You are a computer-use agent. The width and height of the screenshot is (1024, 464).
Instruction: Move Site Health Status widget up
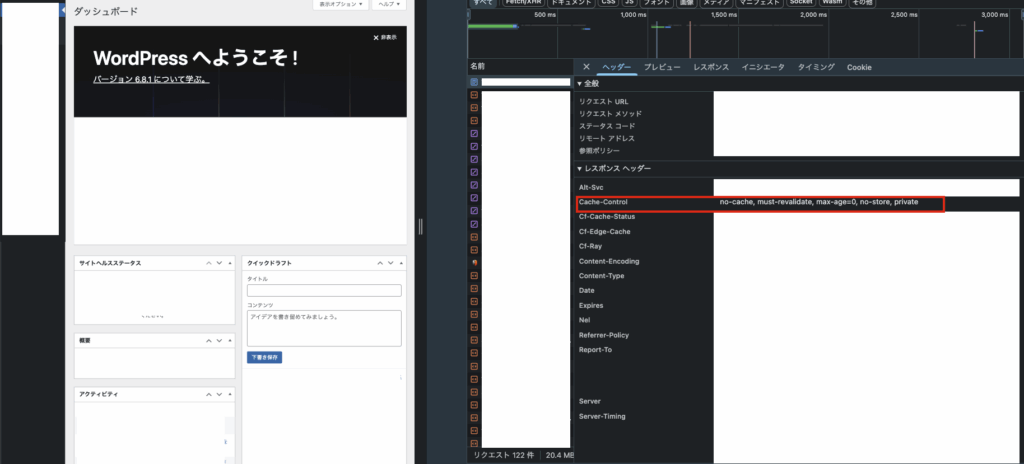pos(209,263)
